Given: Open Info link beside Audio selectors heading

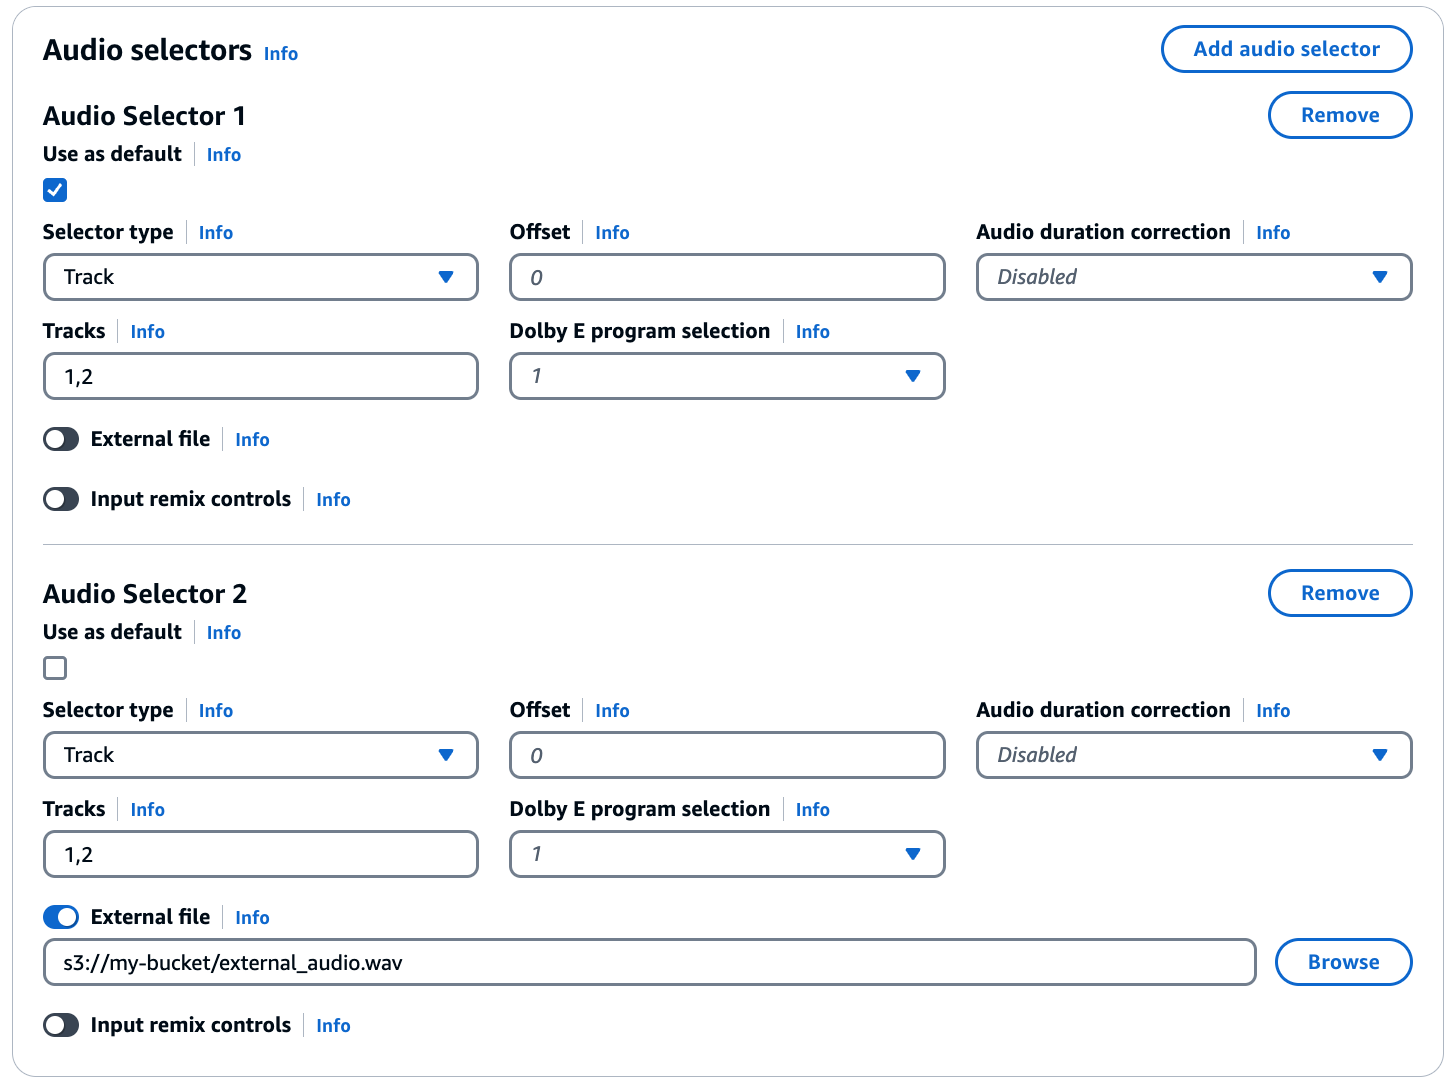Looking at the screenshot, I should [x=281, y=54].
